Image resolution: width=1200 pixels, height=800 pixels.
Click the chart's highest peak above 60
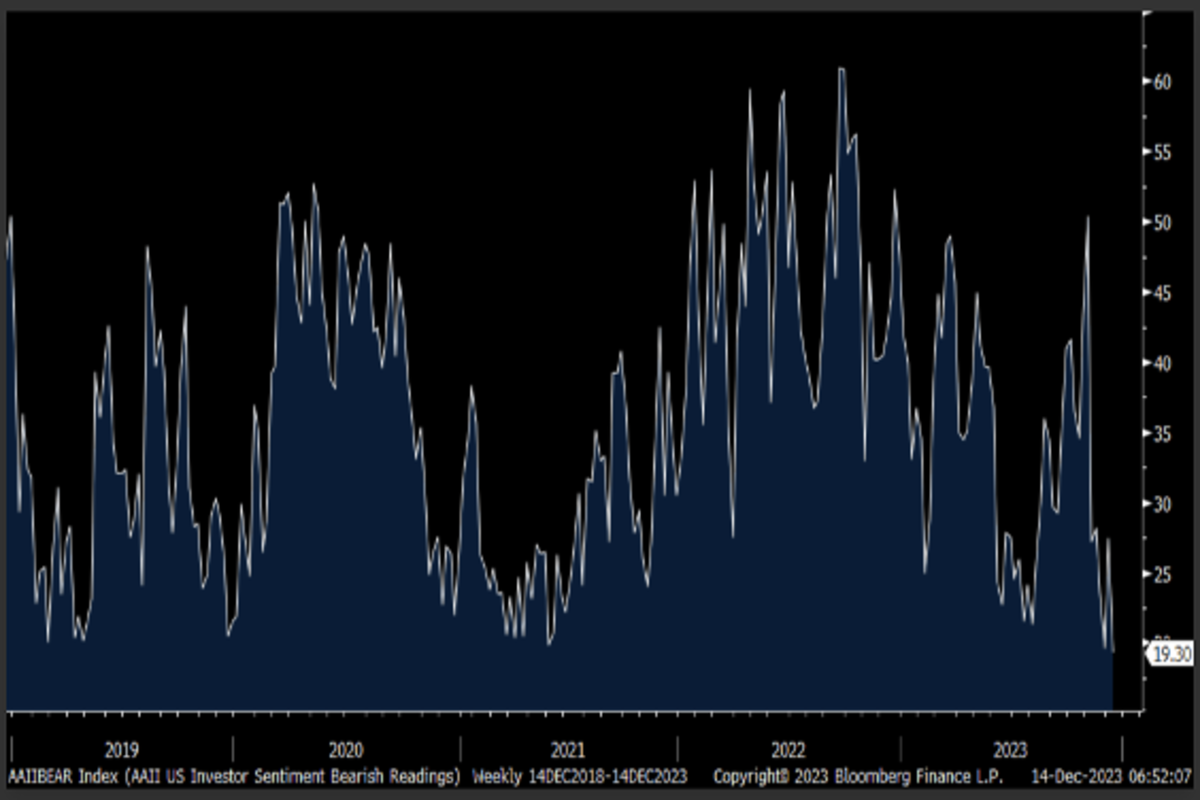pyautogui.click(x=842, y=69)
